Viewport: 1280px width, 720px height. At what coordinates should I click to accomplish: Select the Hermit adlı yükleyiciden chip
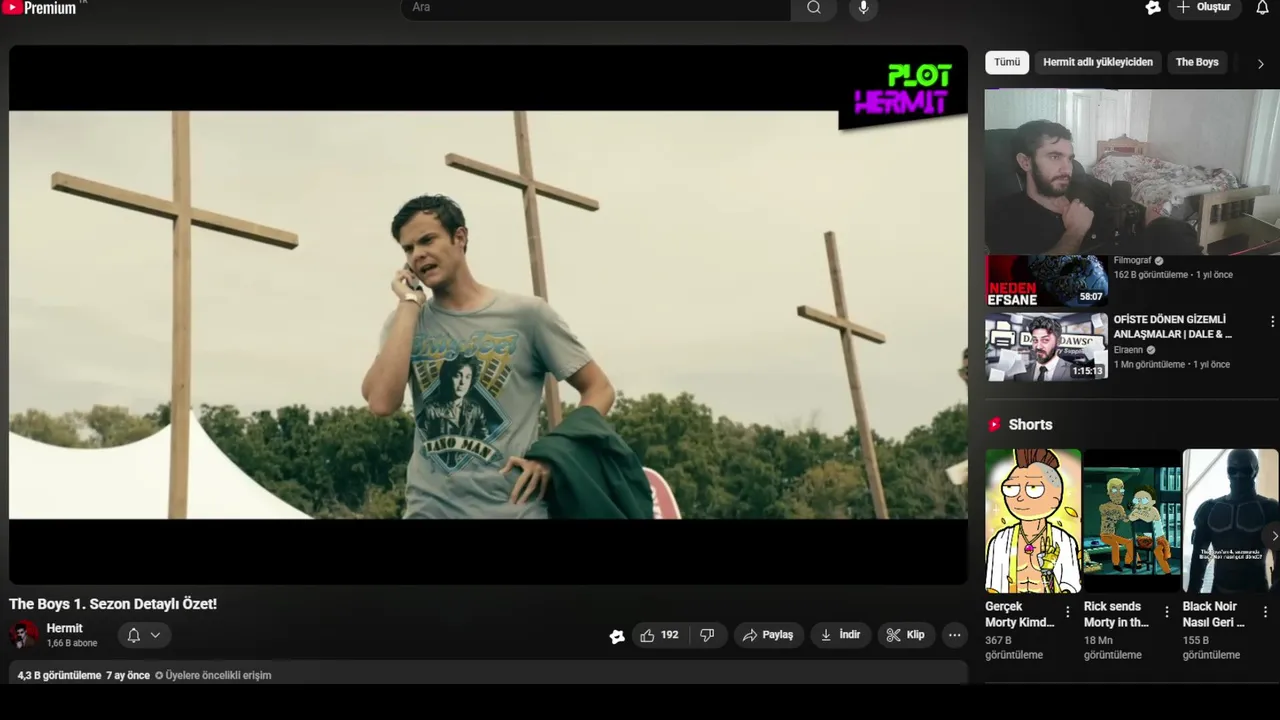click(x=1098, y=62)
